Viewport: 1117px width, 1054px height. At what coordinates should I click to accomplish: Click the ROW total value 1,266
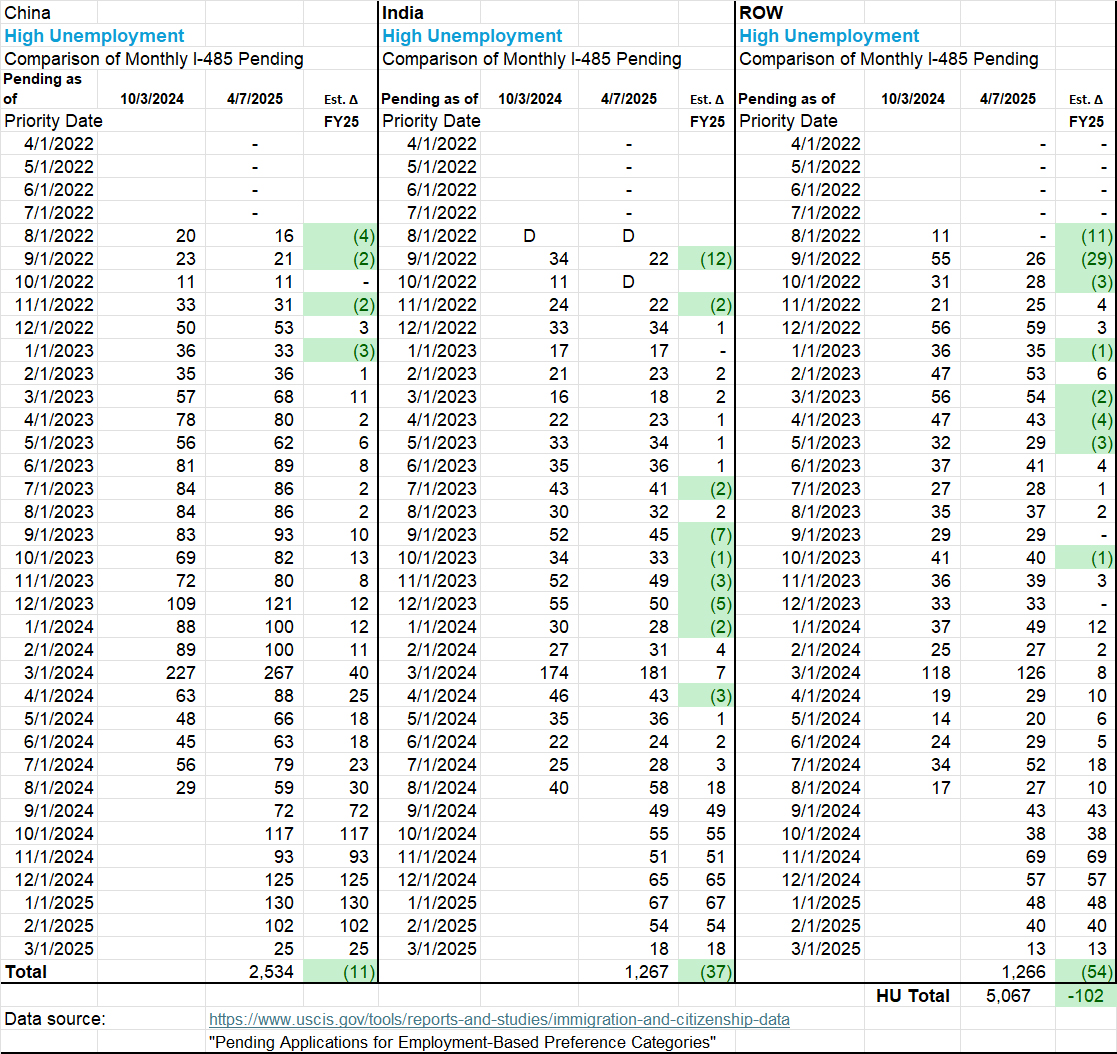click(1021, 971)
